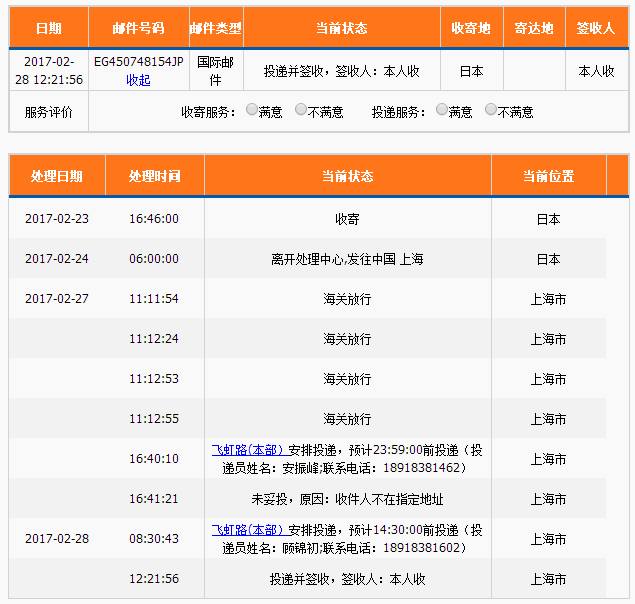
Task: Click the 收起 link under the tracking number
Action: [x=138, y=80]
